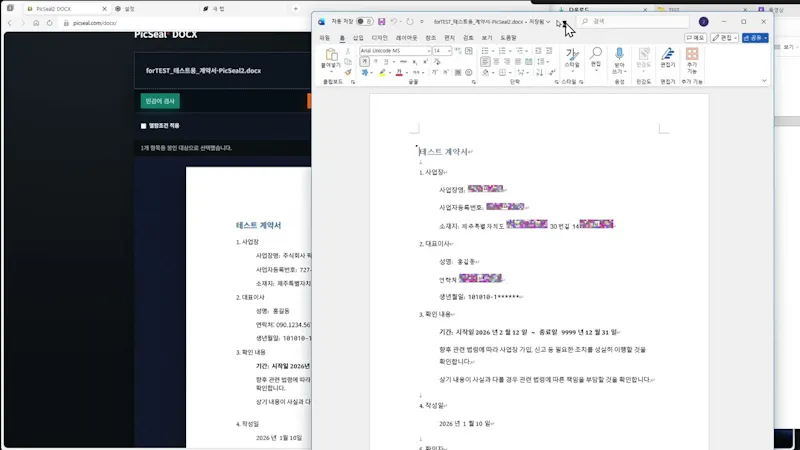The height and width of the screenshot is (450, 800).
Task: Click the blue Share button
Action: [755, 38]
